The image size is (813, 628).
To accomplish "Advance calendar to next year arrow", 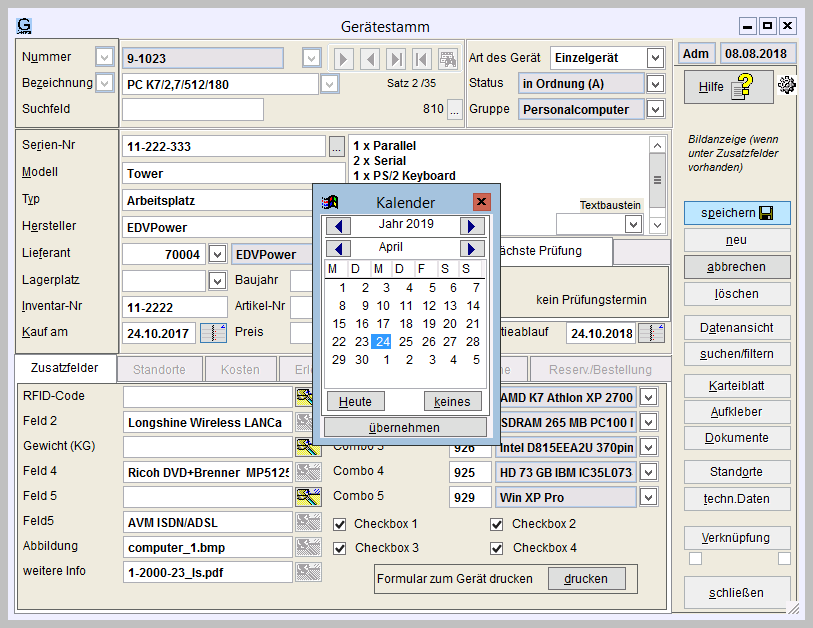I will pos(472,225).
